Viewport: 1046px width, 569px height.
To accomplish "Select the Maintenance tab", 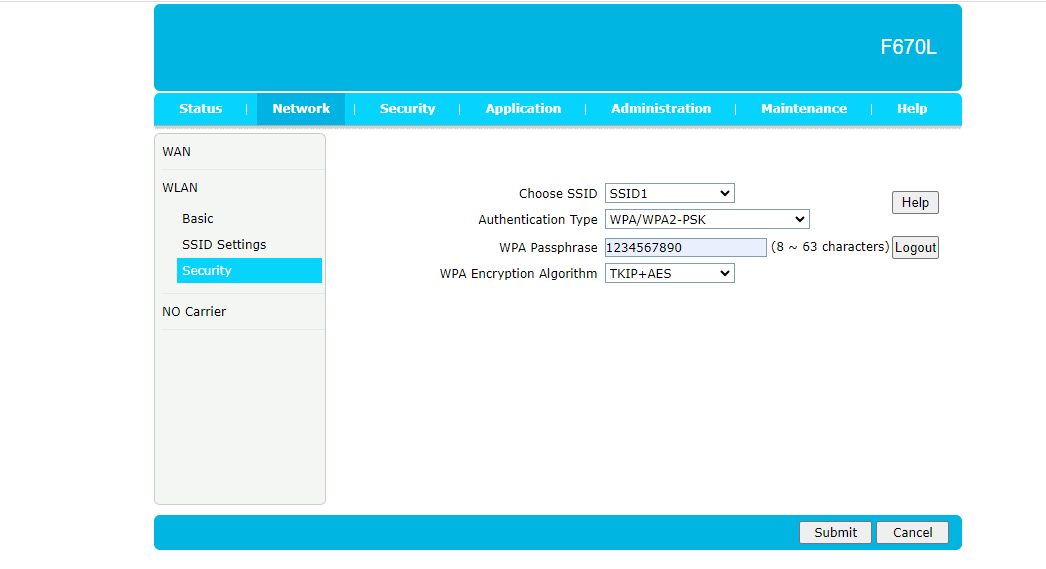I will click(x=803, y=109).
